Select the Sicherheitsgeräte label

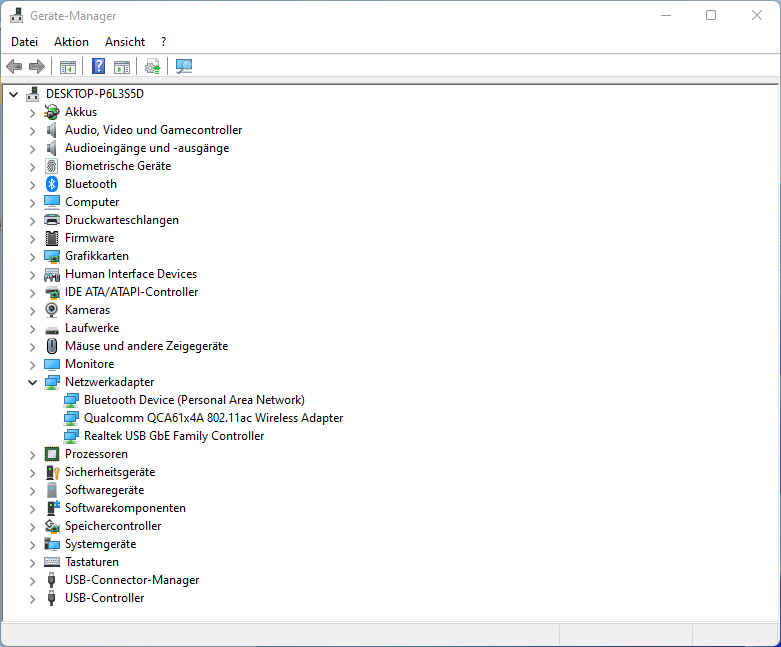(110, 472)
